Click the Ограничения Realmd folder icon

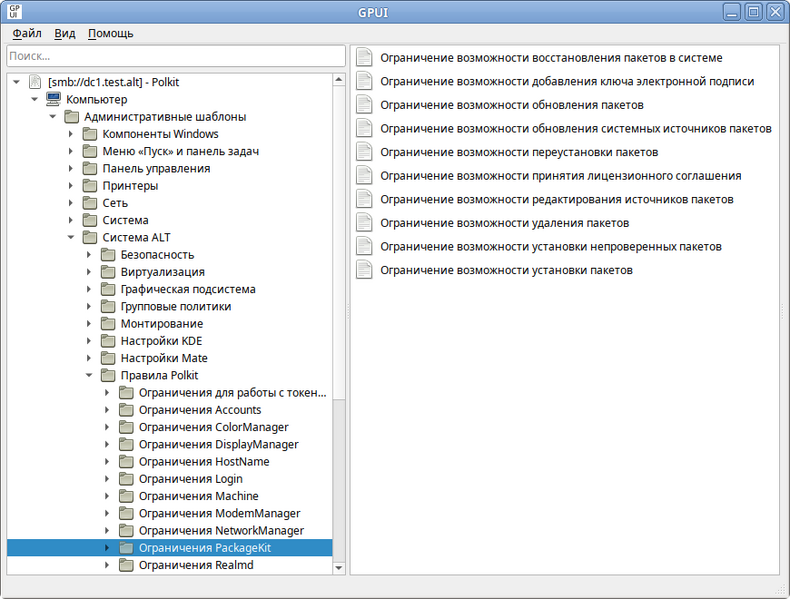(126, 565)
